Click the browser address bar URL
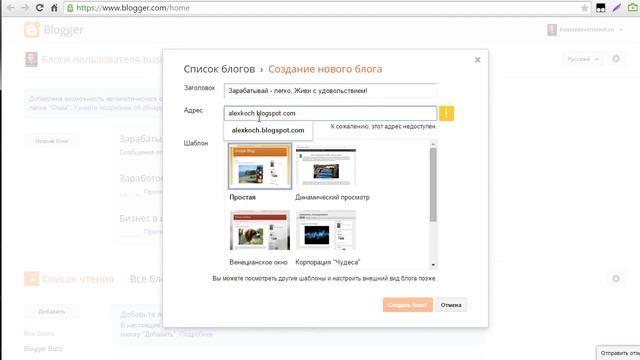640x360 pixels. [133, 8]
